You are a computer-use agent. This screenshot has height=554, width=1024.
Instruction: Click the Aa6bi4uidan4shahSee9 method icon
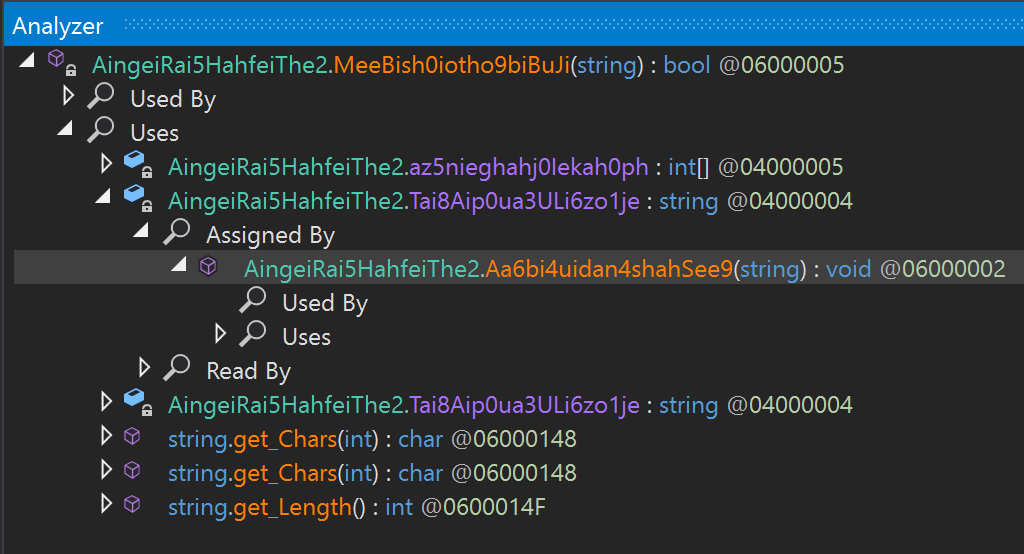209,267
